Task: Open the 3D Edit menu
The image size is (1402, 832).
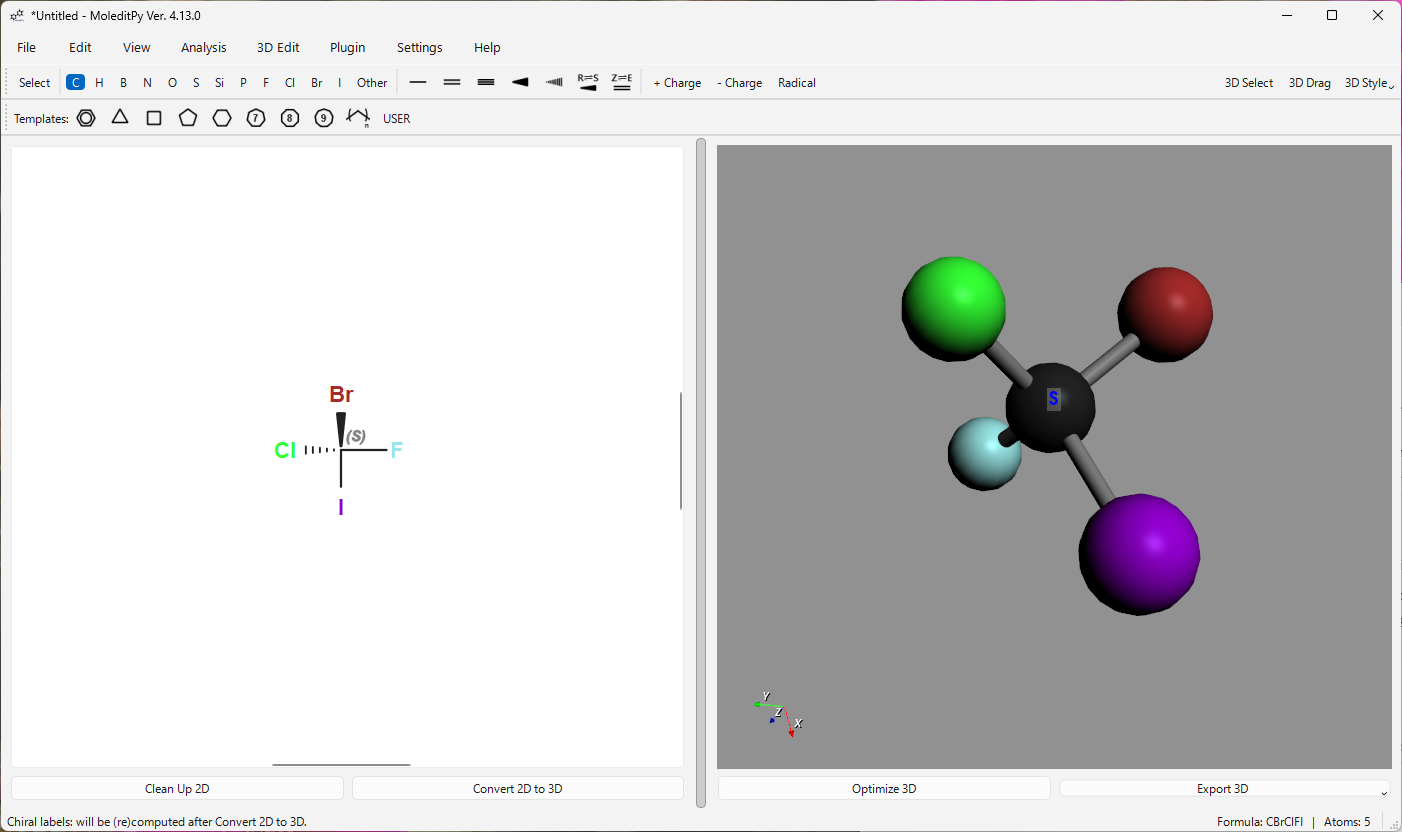Action: [278, 47]
